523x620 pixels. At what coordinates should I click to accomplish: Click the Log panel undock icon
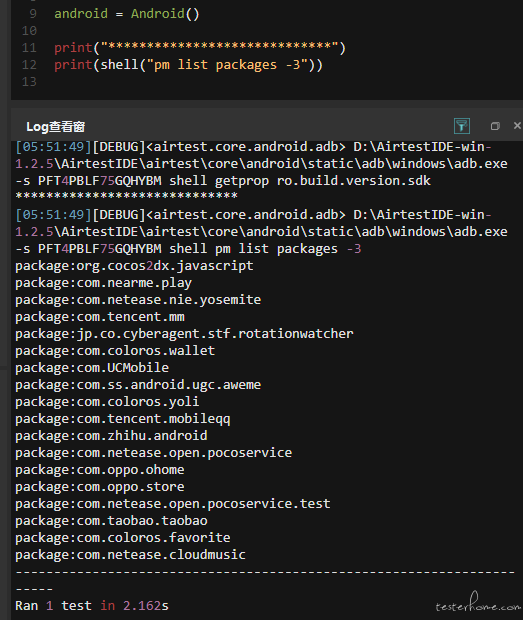[495, 126]
